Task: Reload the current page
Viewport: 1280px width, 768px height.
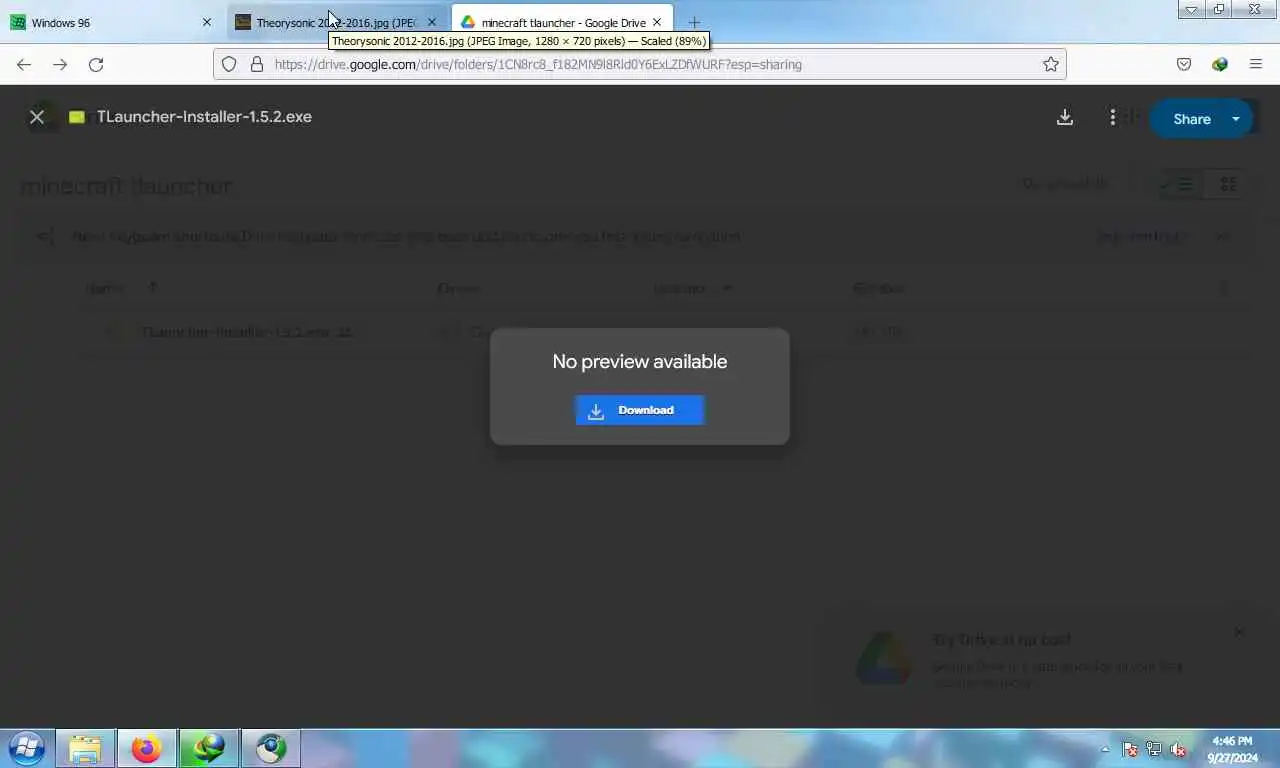Action: [96, 64]
